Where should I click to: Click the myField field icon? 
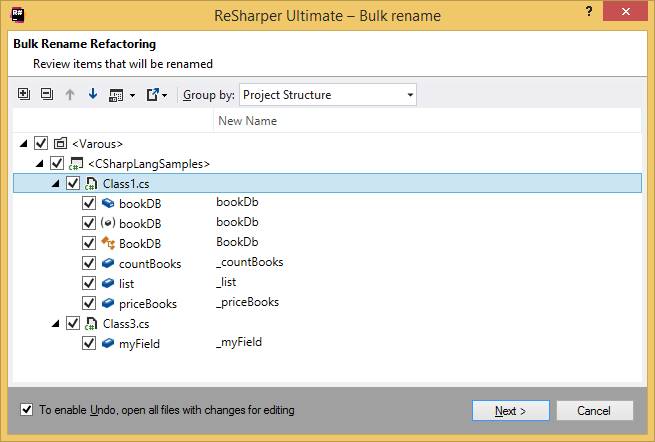[107, 344]
